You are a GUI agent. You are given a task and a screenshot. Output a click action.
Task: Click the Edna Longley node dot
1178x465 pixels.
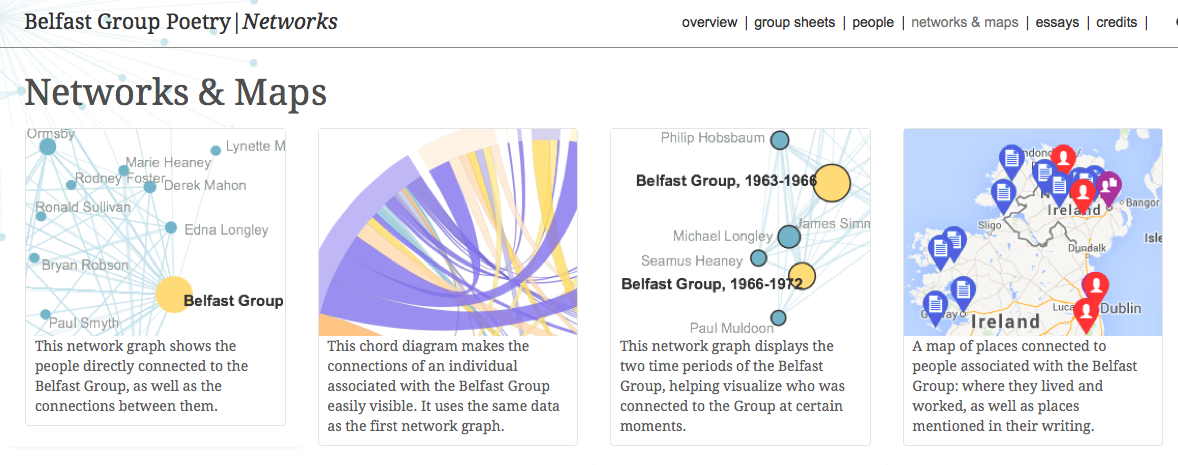pyautogui.click(x=171, y=228)
